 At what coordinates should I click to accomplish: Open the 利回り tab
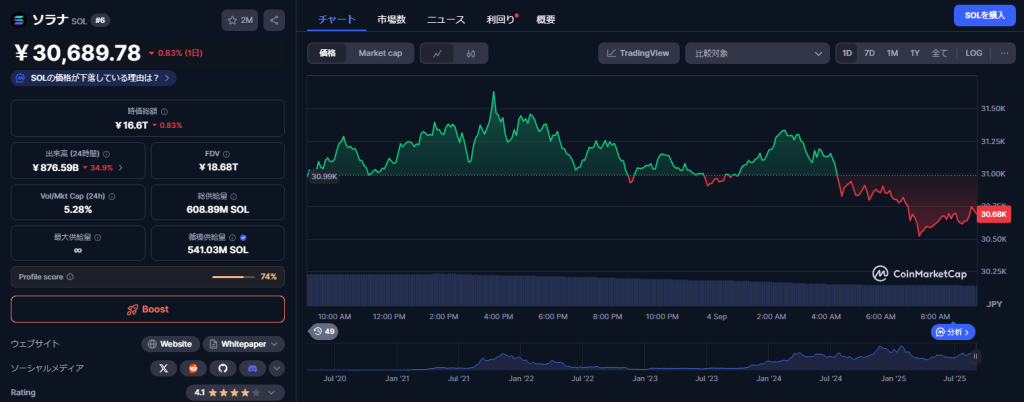[x=501, y=20]
